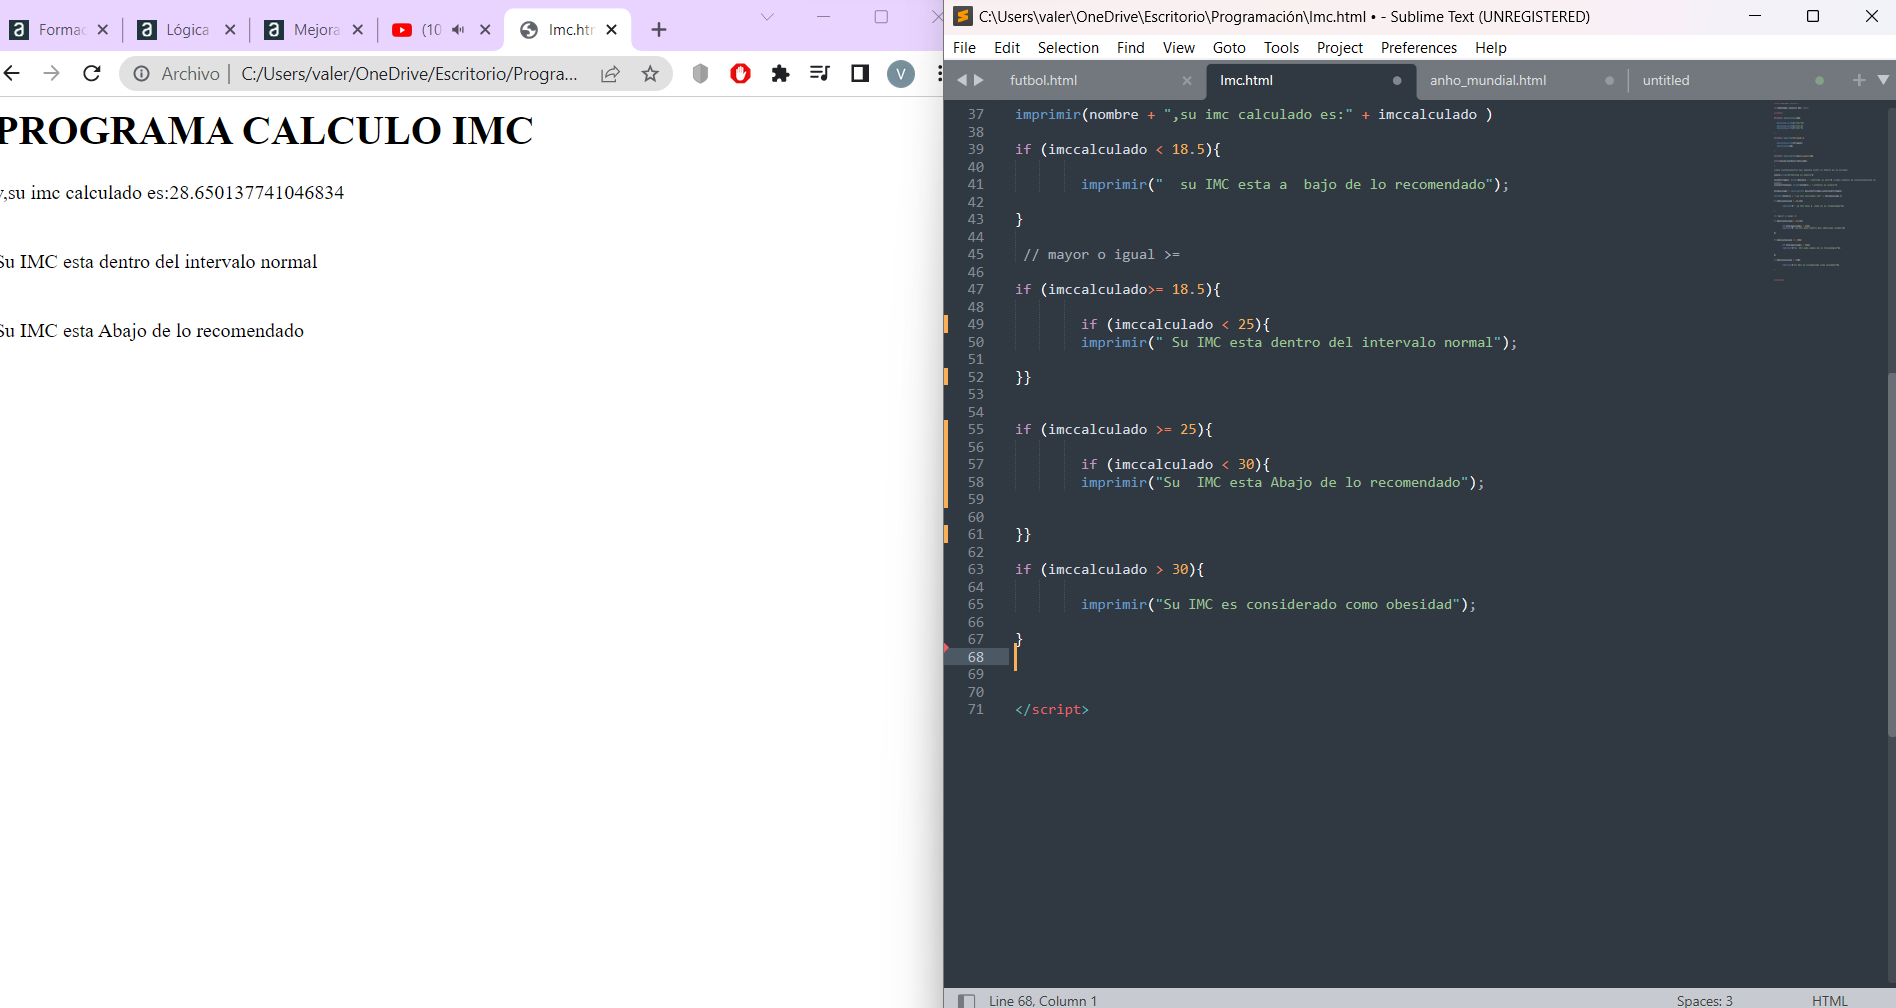Open Sublime Selection menu
Image resolution: width=1896 pixels, height=1008 pixels.
(1068, 48)
